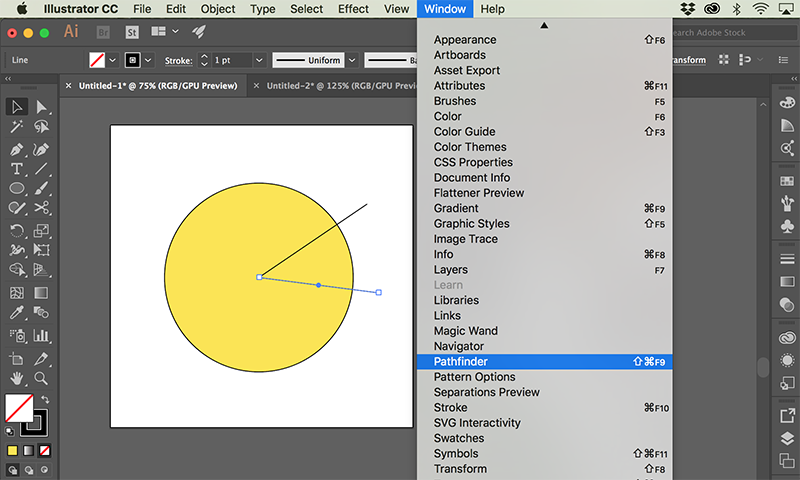800x480 pixels.
Task: Open the stroke weight dropdown
Action: click(x=259, y=60)
